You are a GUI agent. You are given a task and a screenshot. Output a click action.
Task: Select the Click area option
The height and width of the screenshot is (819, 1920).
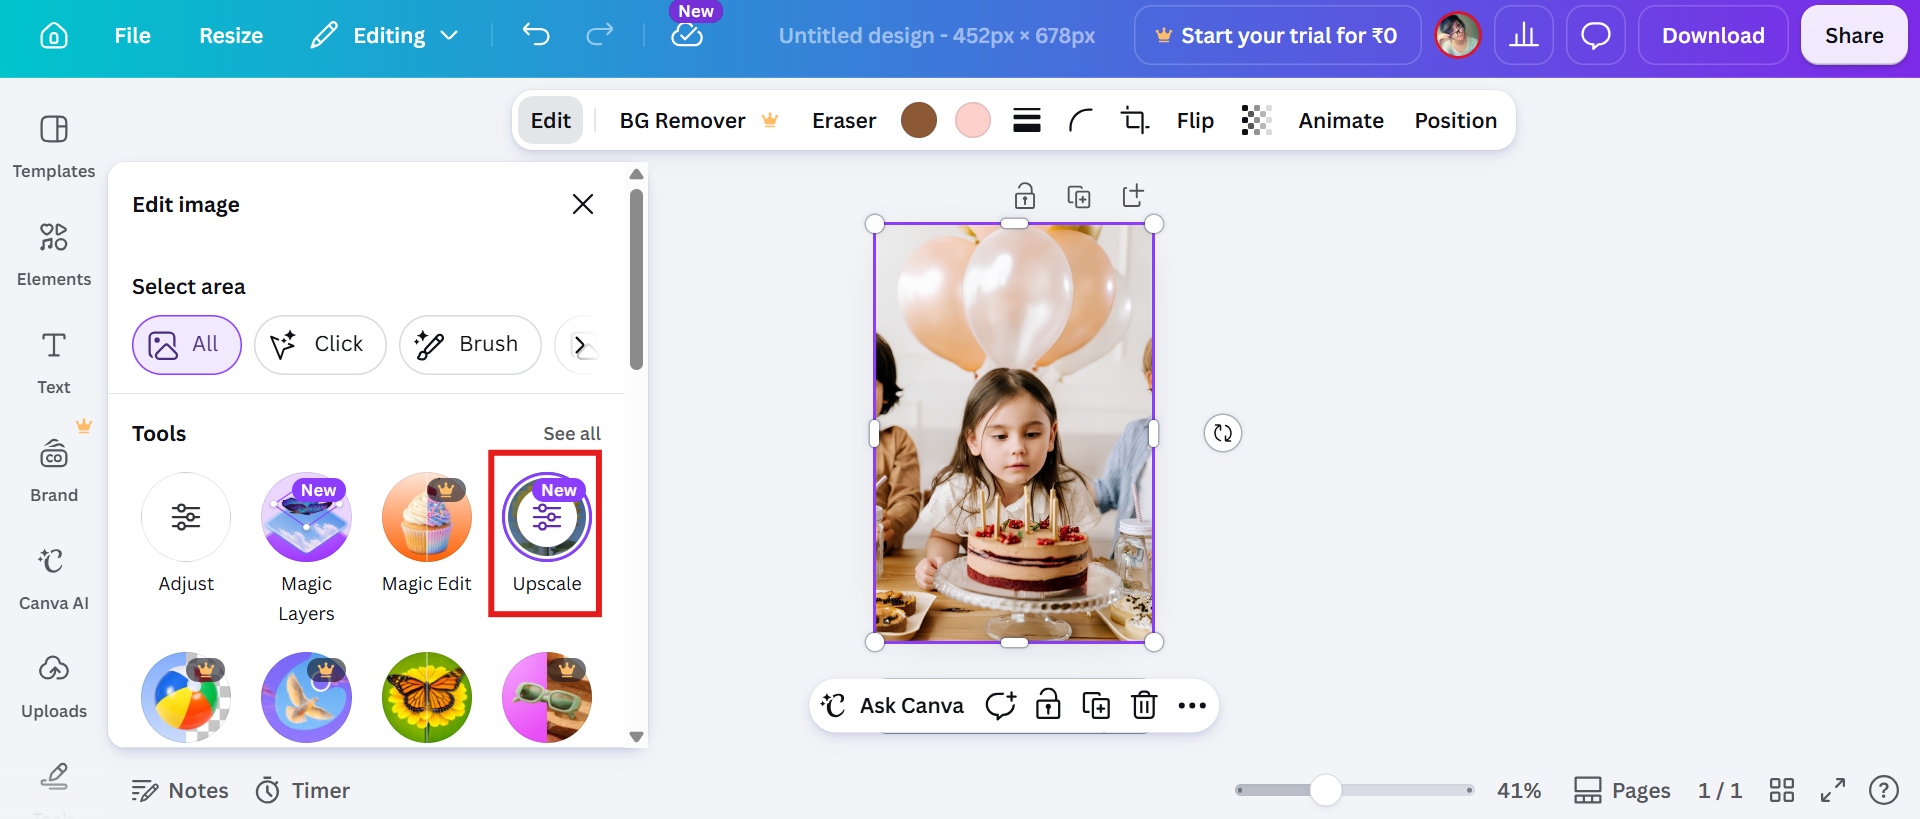point(320,345)
